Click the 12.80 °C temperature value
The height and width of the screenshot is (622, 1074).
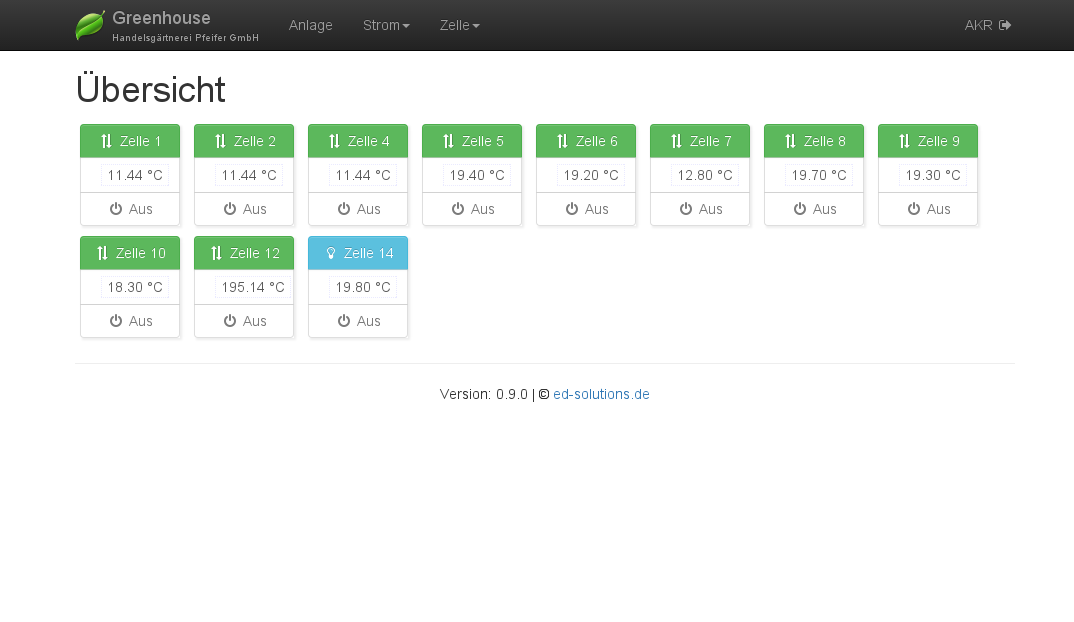705,175
